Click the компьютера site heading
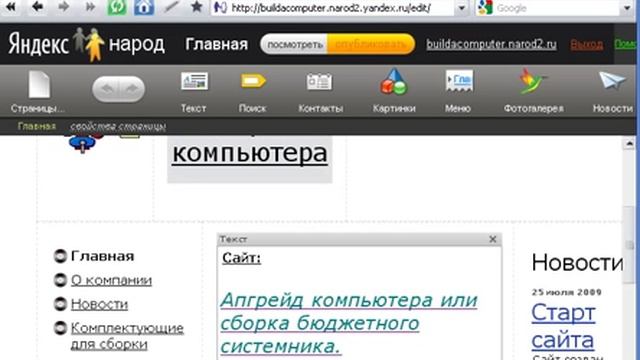This screenshot has height=360, width=640. (249, 153)
